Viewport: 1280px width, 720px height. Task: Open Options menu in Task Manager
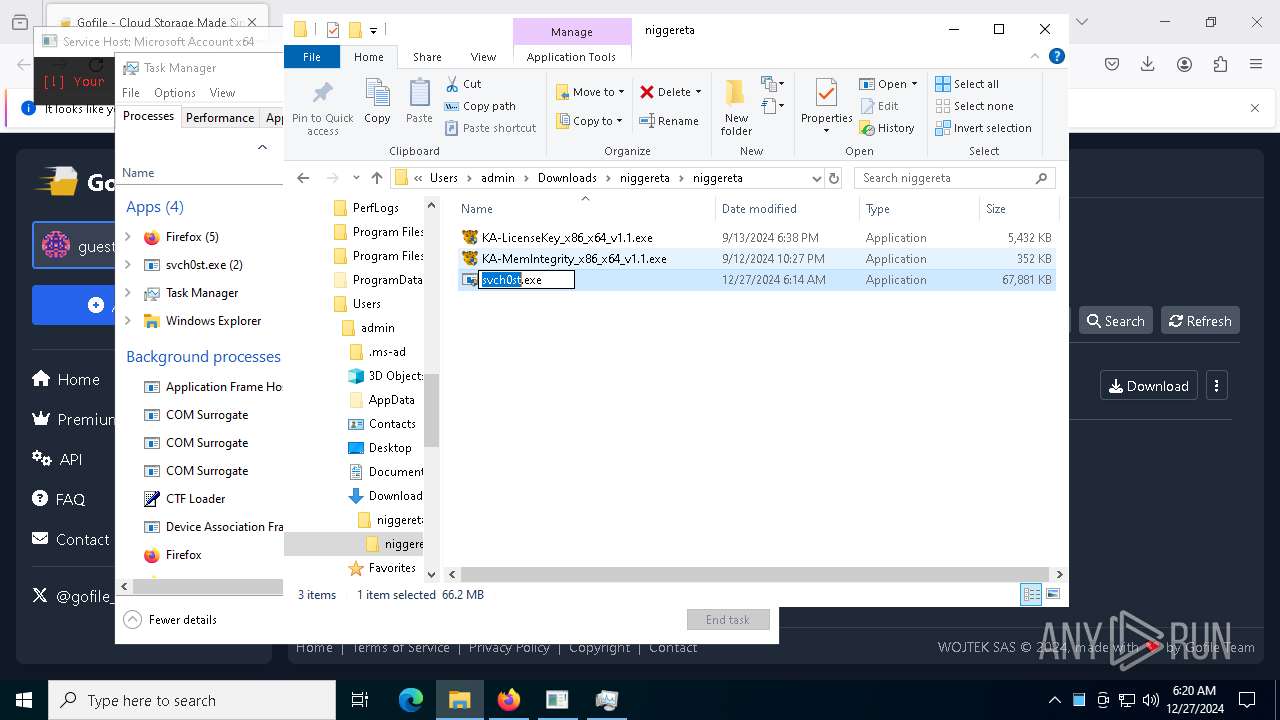(x=175, y=93)
